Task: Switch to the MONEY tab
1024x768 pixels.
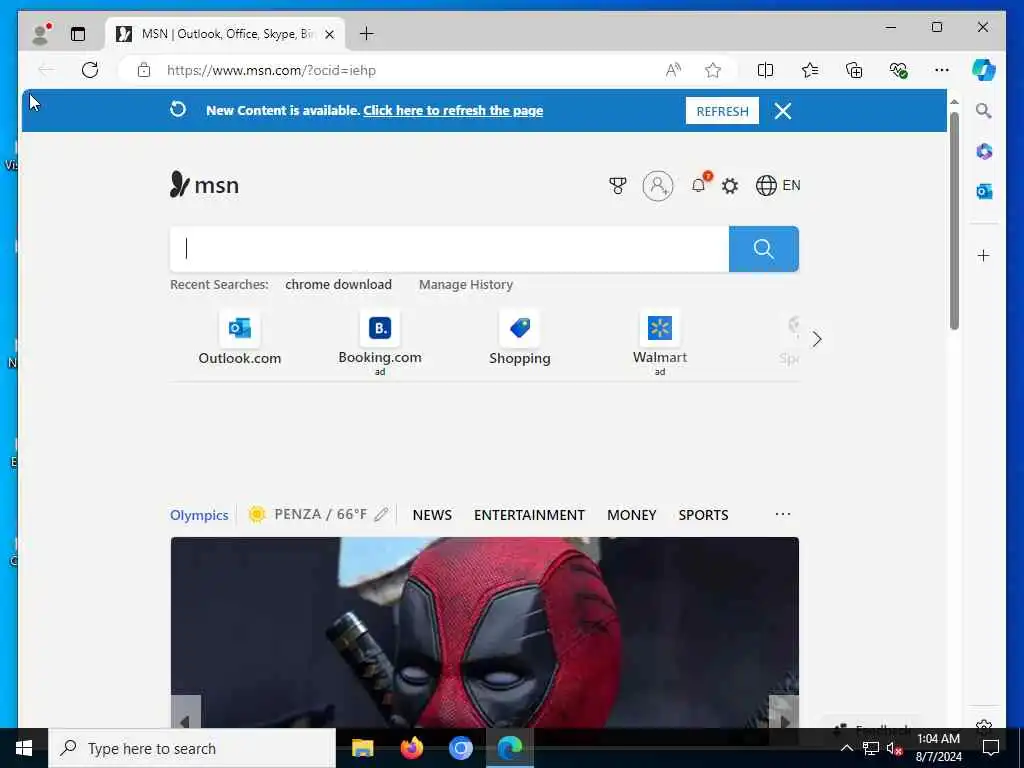Action: pos(632,515)
